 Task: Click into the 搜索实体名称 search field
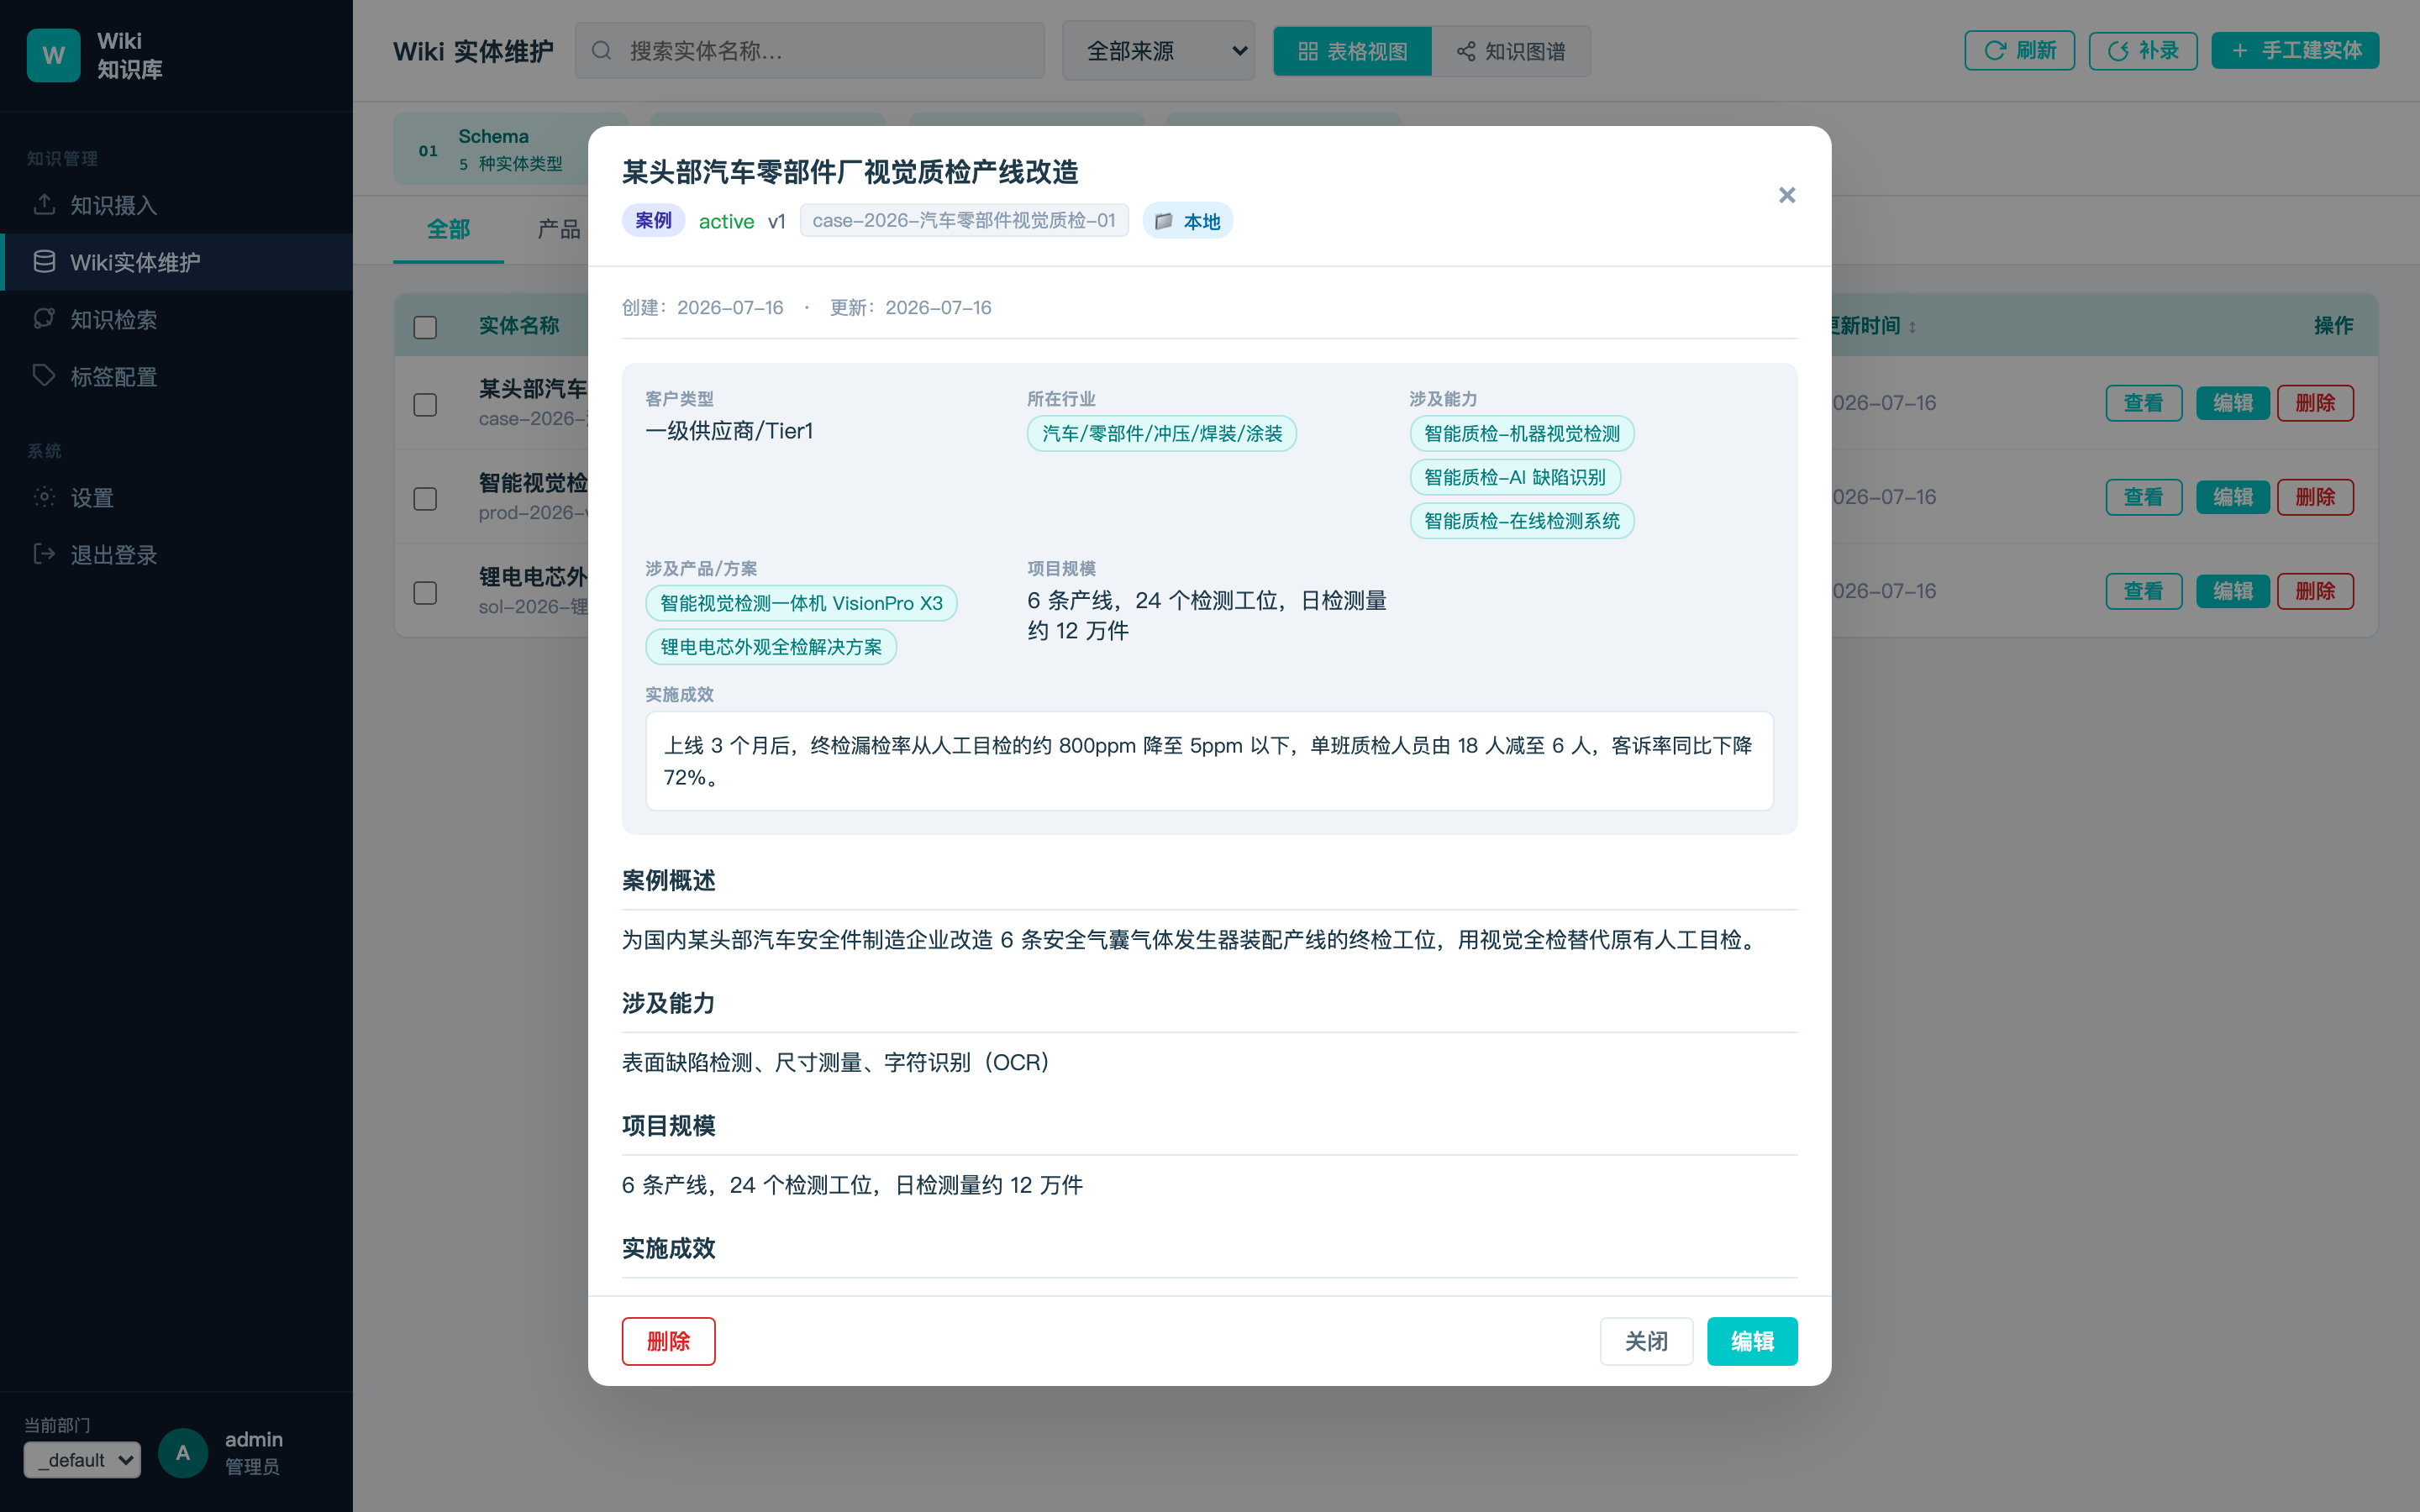tap(810, 50)
